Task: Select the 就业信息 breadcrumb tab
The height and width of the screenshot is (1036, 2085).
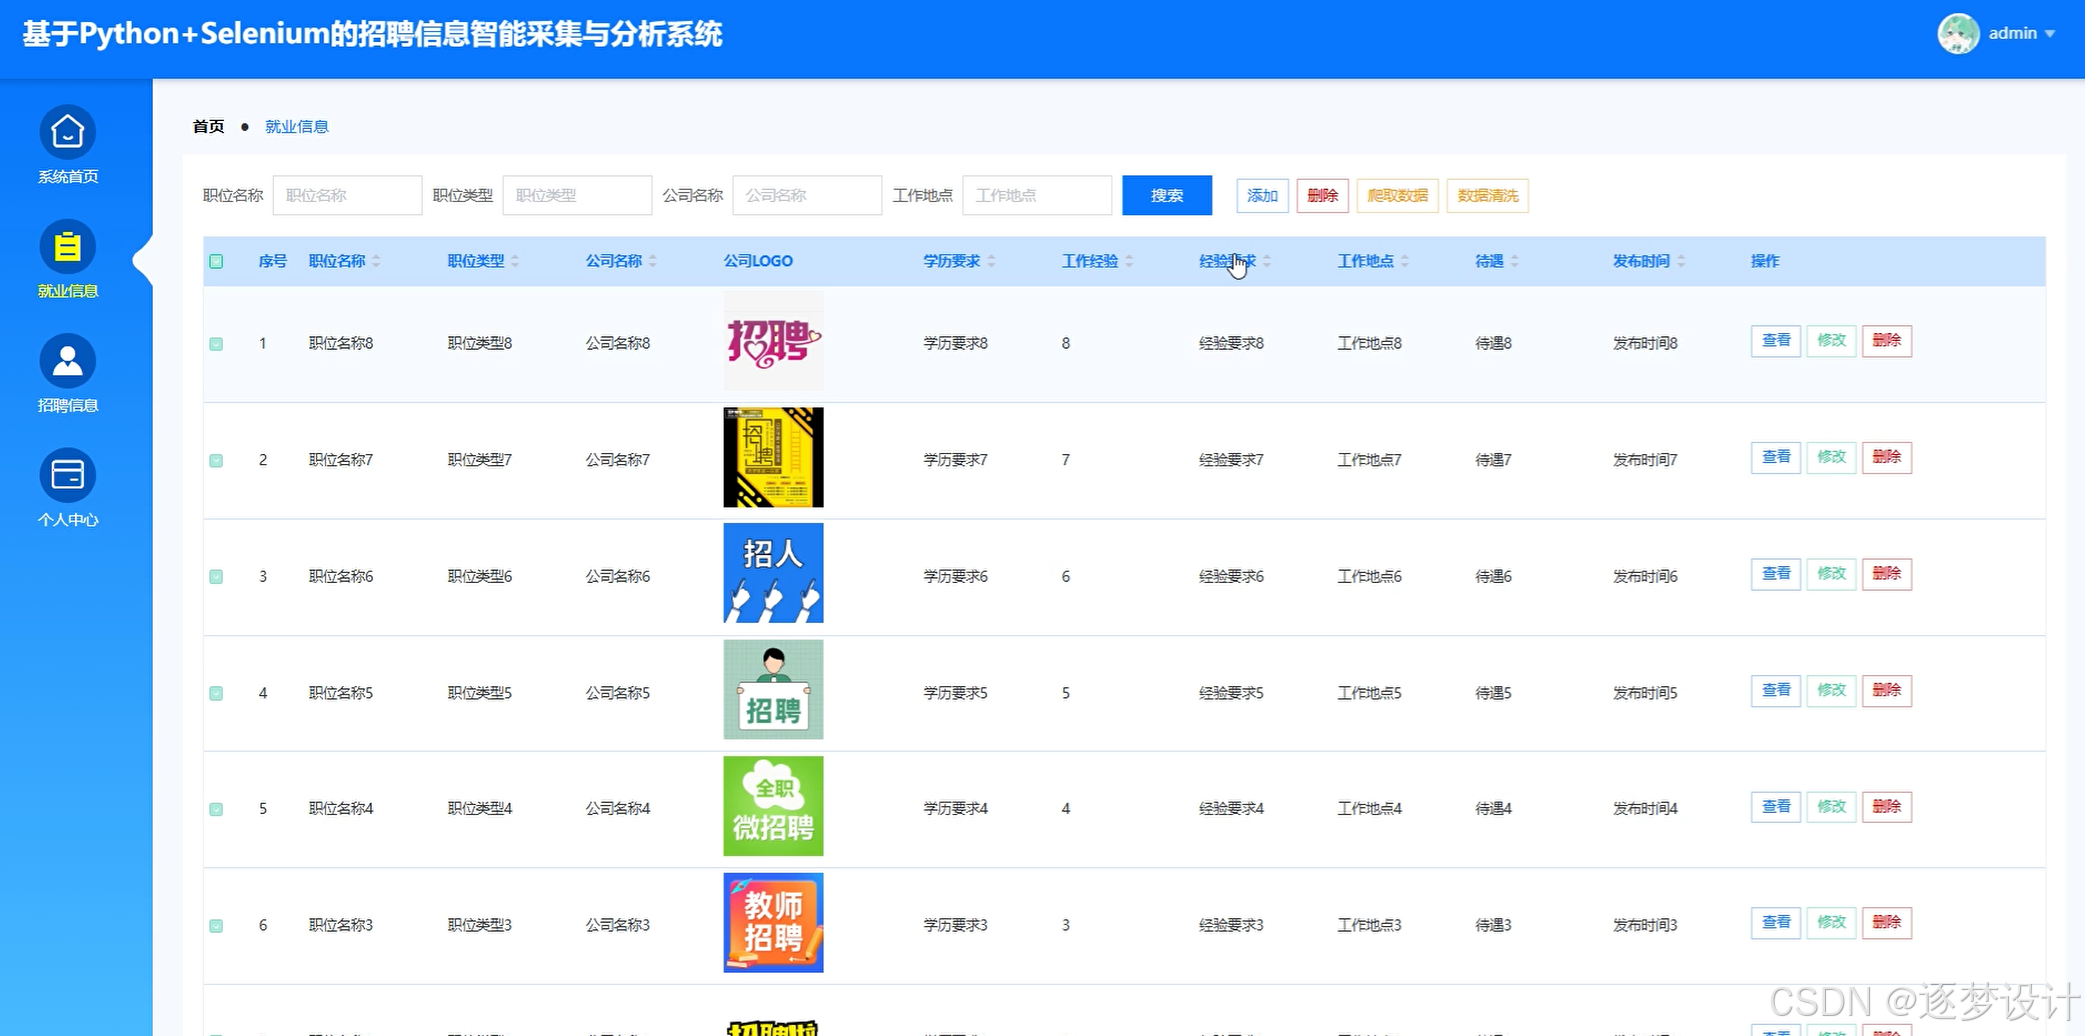Action: [296, 126]
